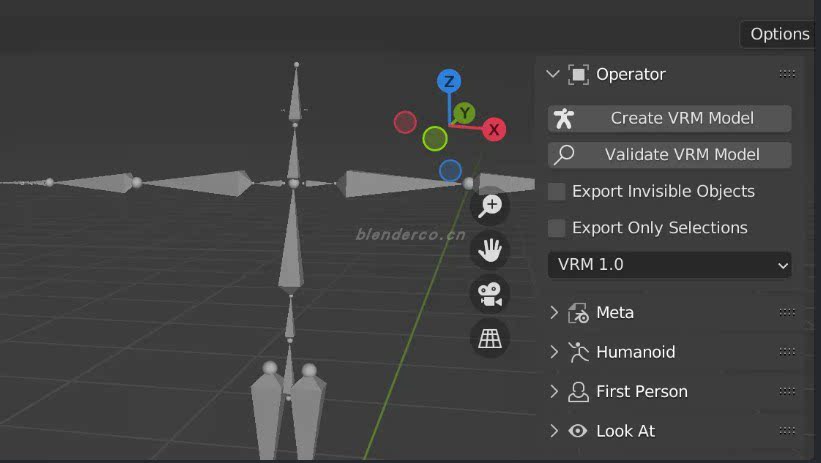Click Validate VRM Model button
821x463 pixels.
[670, 155]
